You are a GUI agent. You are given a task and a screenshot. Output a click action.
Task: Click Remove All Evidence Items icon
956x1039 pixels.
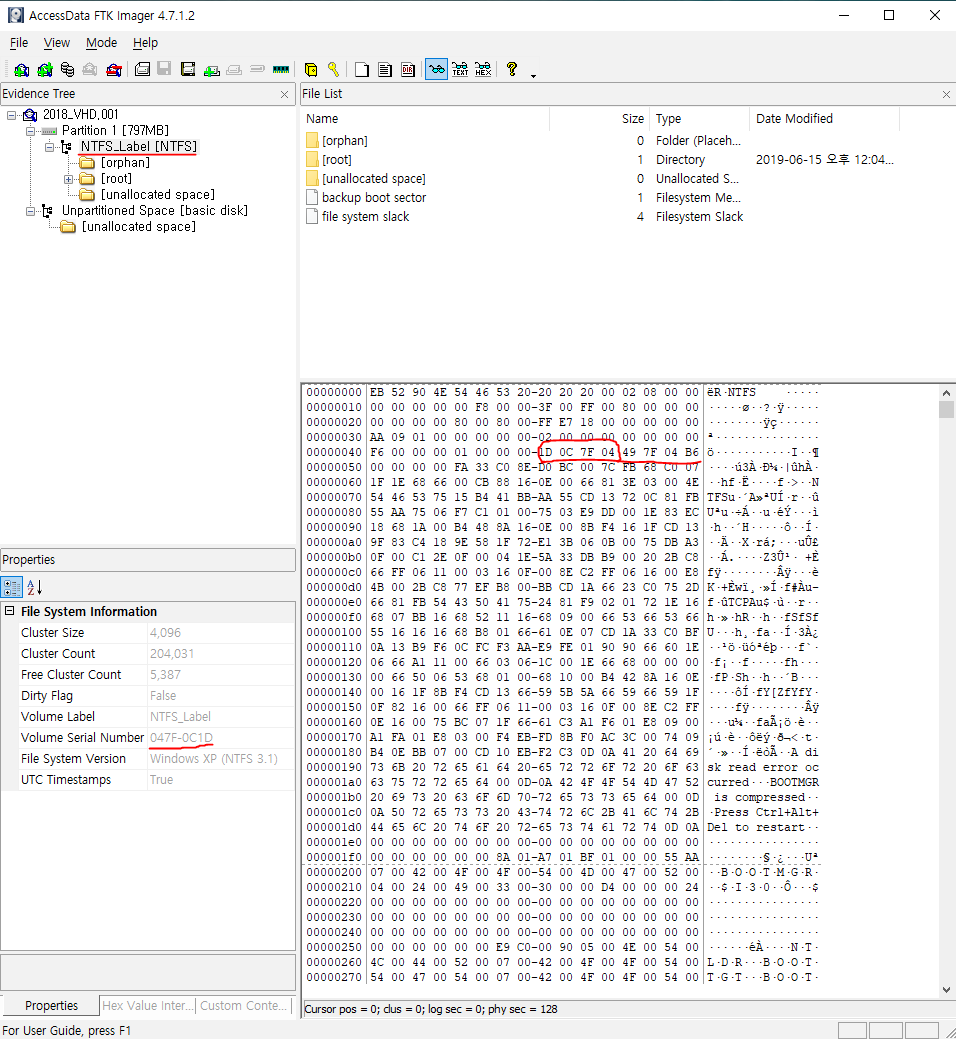coord(114,70)
